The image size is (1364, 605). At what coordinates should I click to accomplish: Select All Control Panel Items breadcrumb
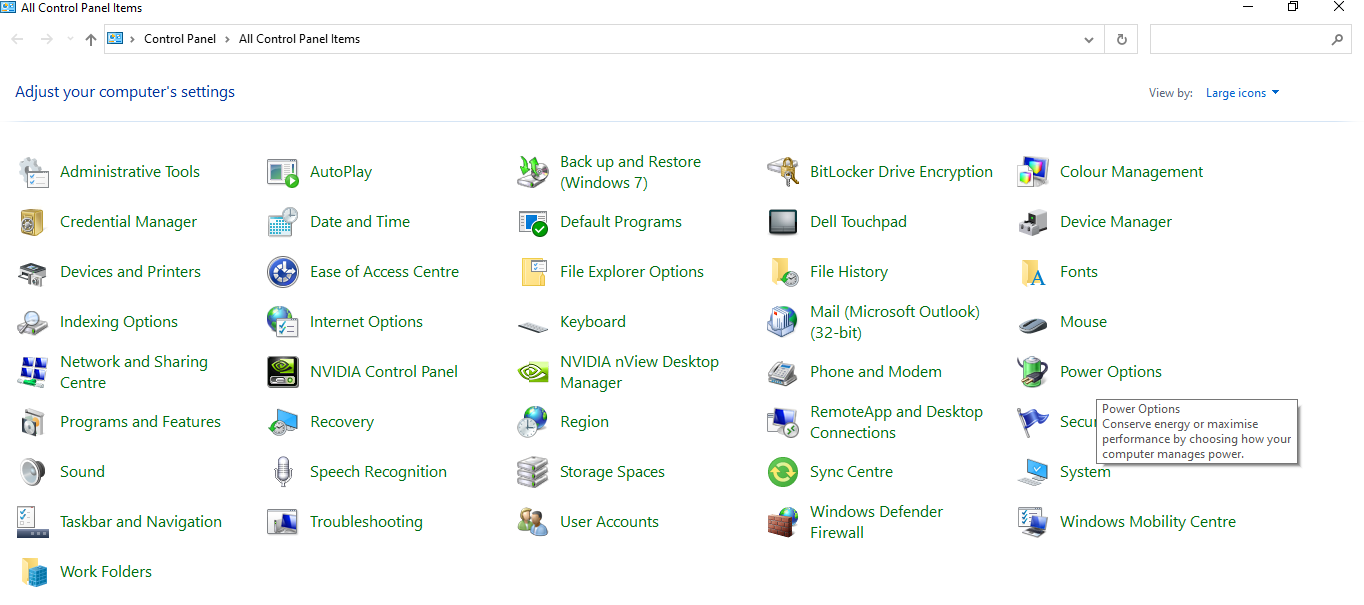(x=299, y=39)
